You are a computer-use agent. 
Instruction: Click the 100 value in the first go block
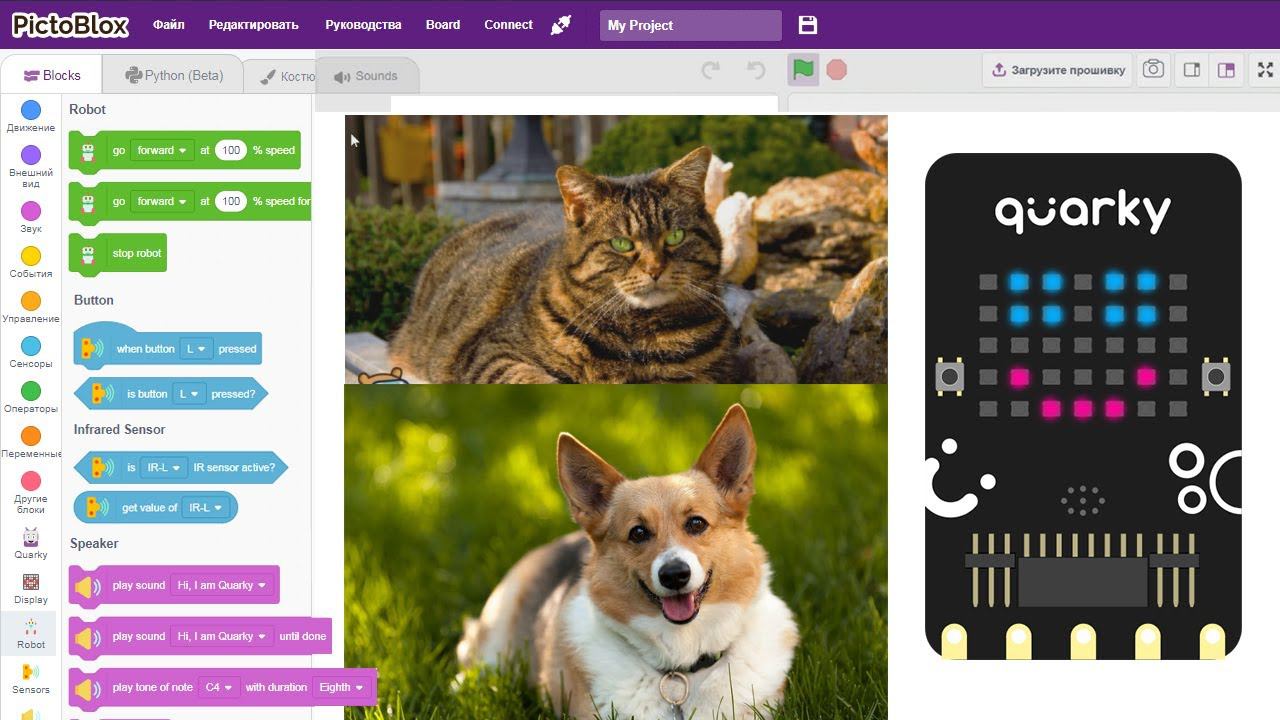click(231, 151)
